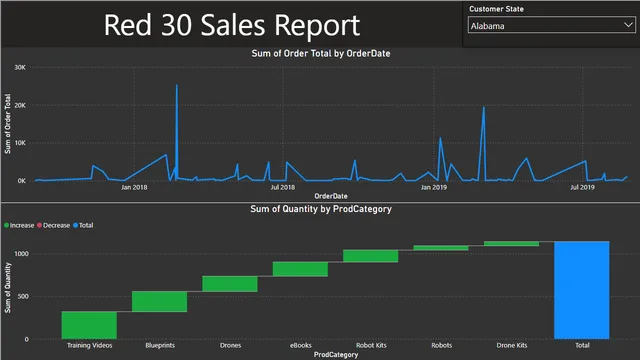Click the 500 quantity axis label
The height and width of the screenshot is (360, 640).
[x=23, y=296]
